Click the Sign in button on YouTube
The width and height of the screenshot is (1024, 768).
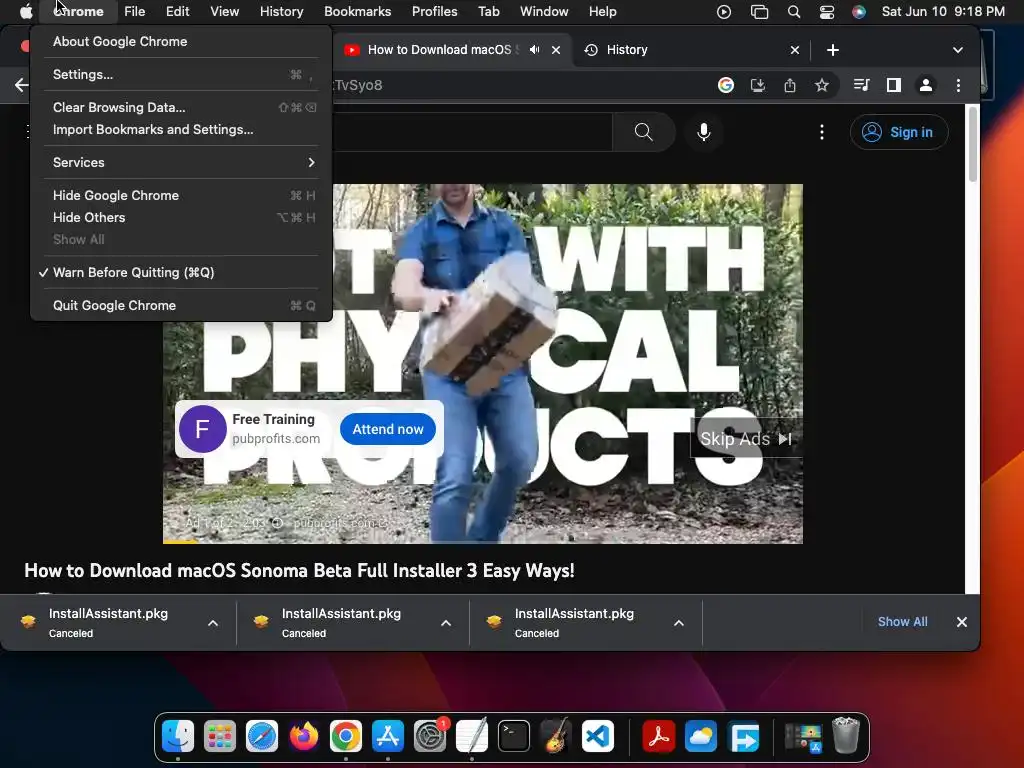pos(899,132)
